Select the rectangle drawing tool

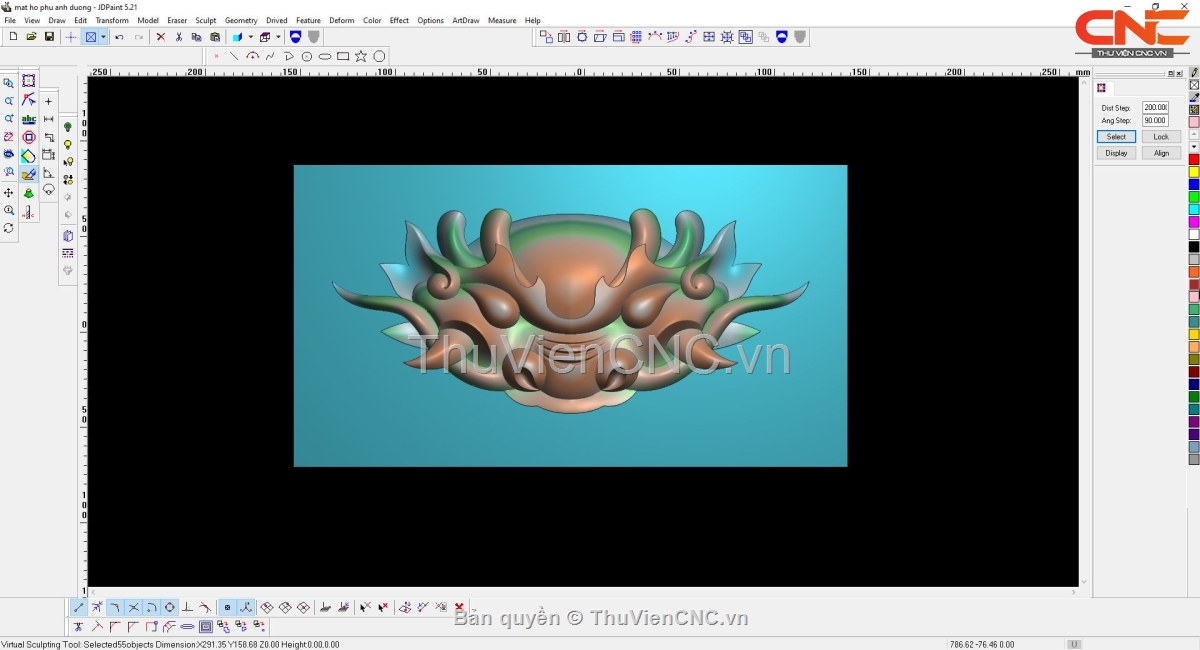[x=343, y=56]
